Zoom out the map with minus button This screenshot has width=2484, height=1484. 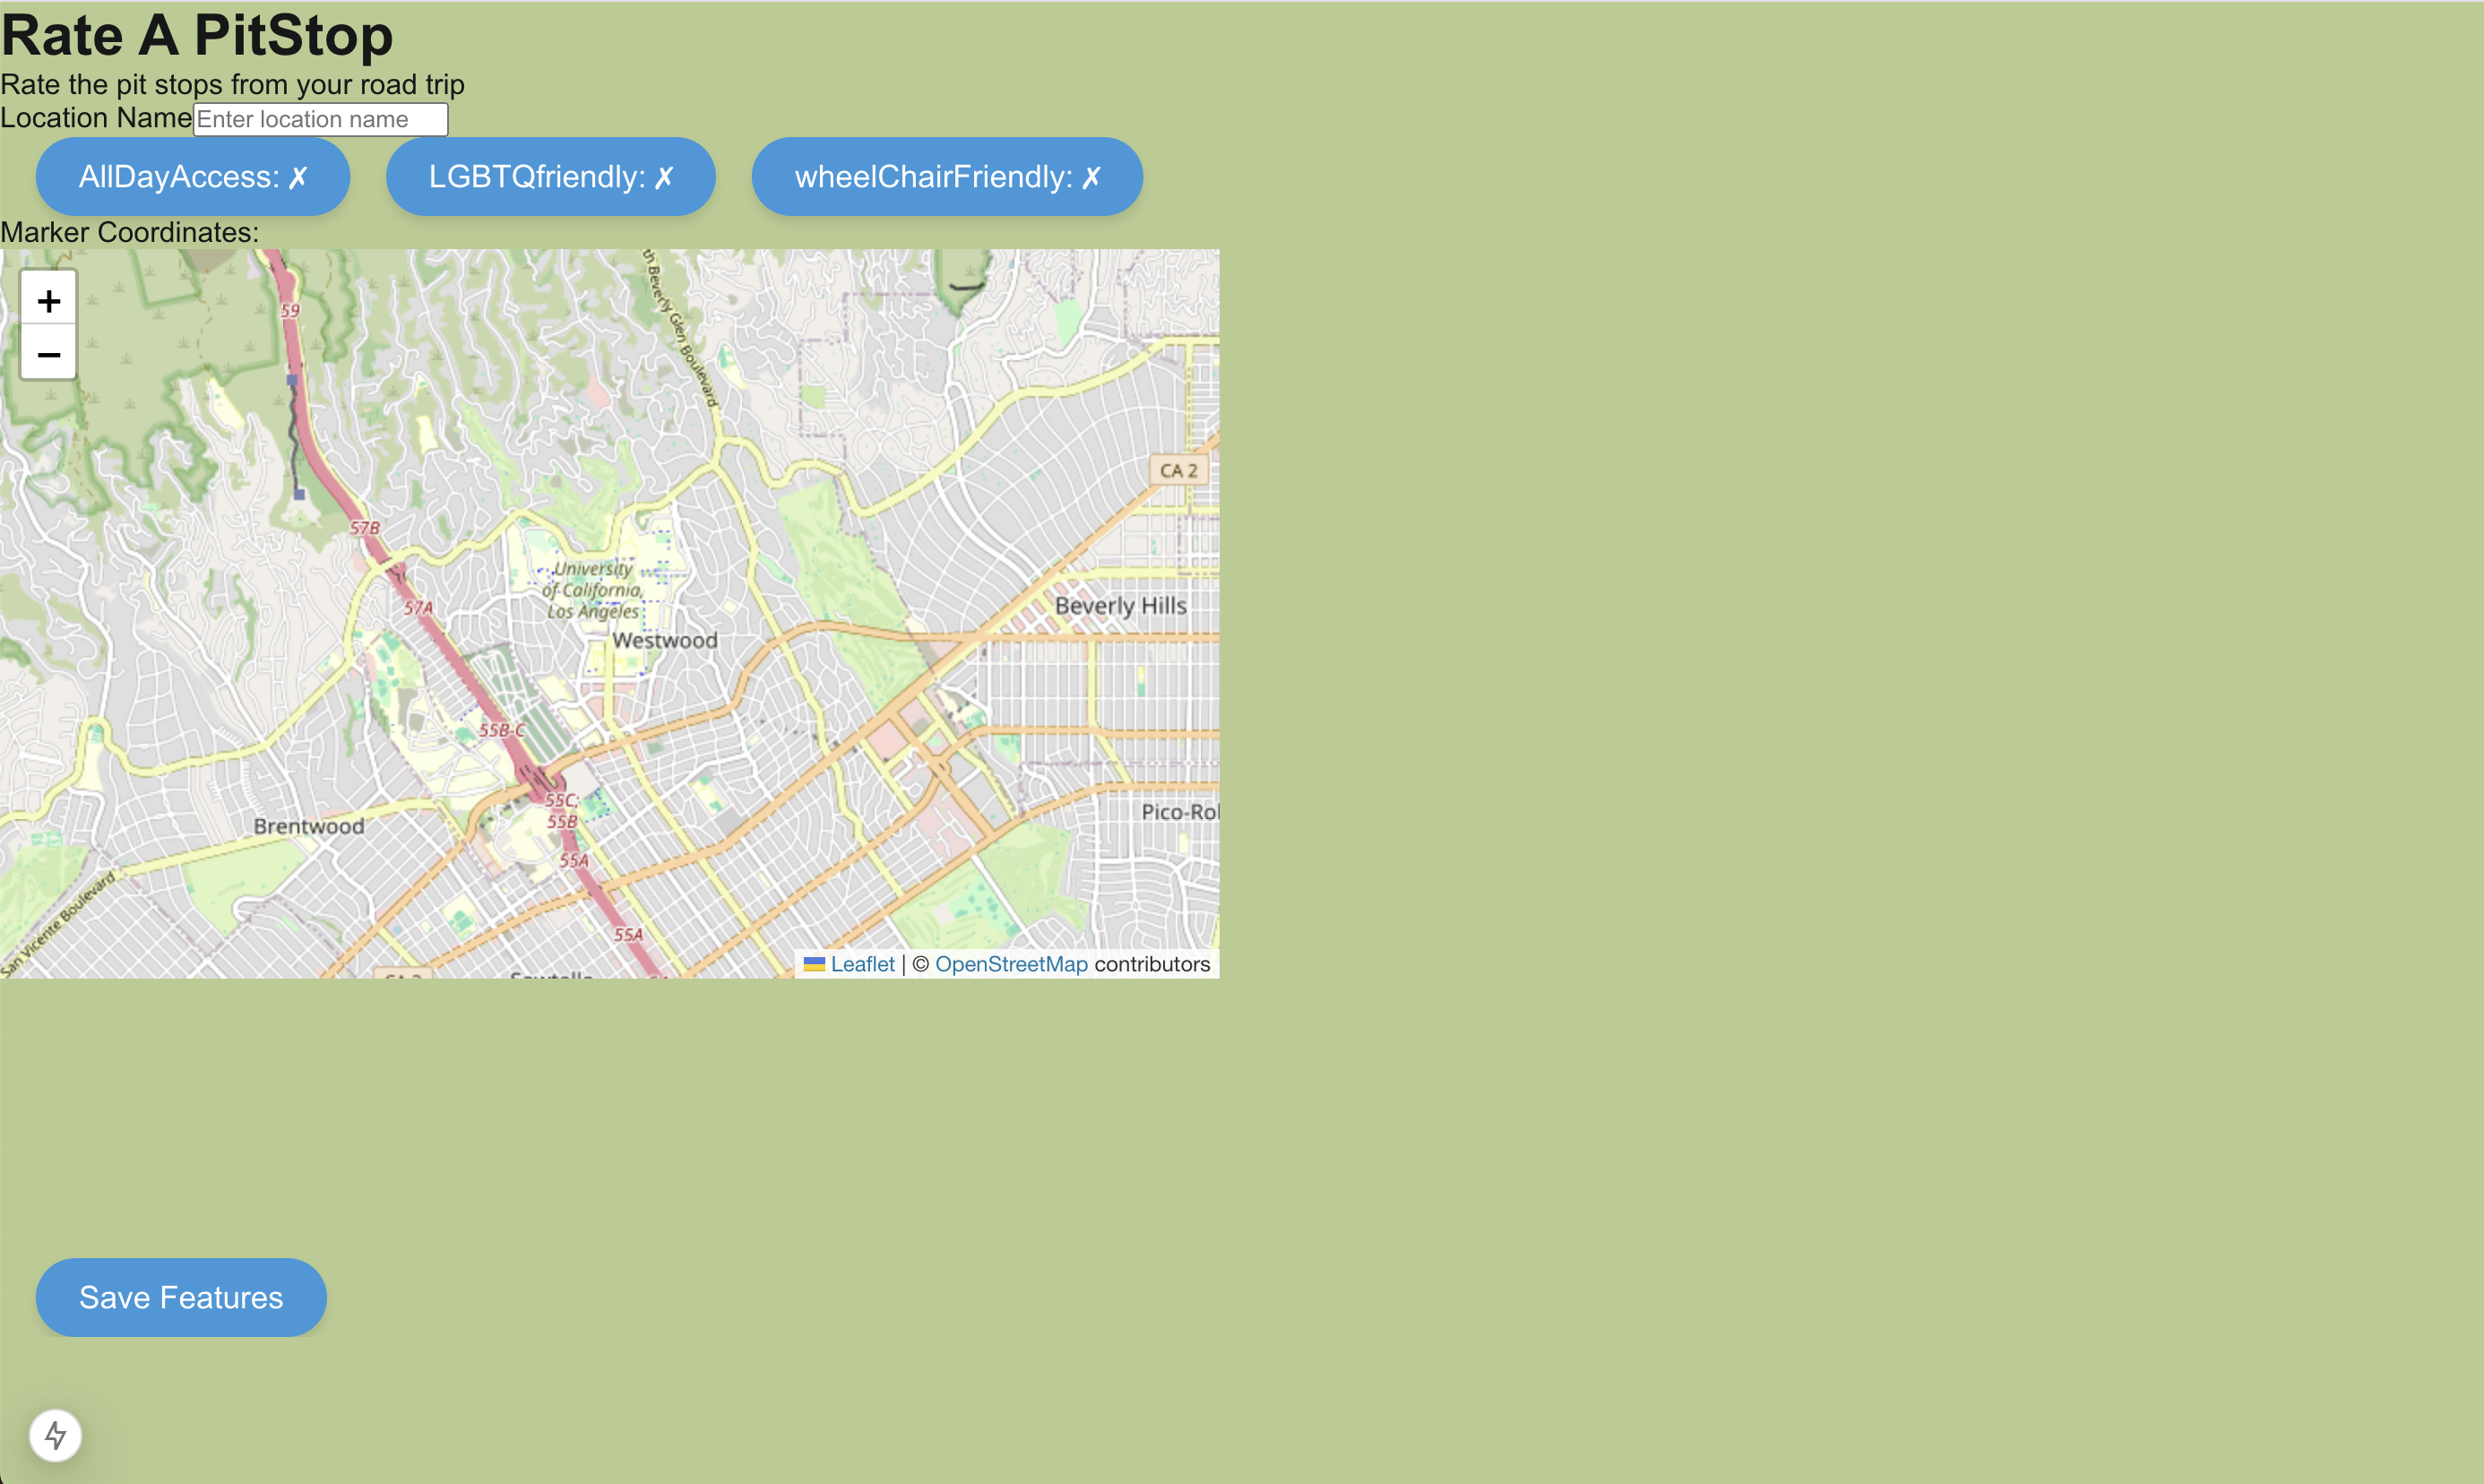pos(48,354)
